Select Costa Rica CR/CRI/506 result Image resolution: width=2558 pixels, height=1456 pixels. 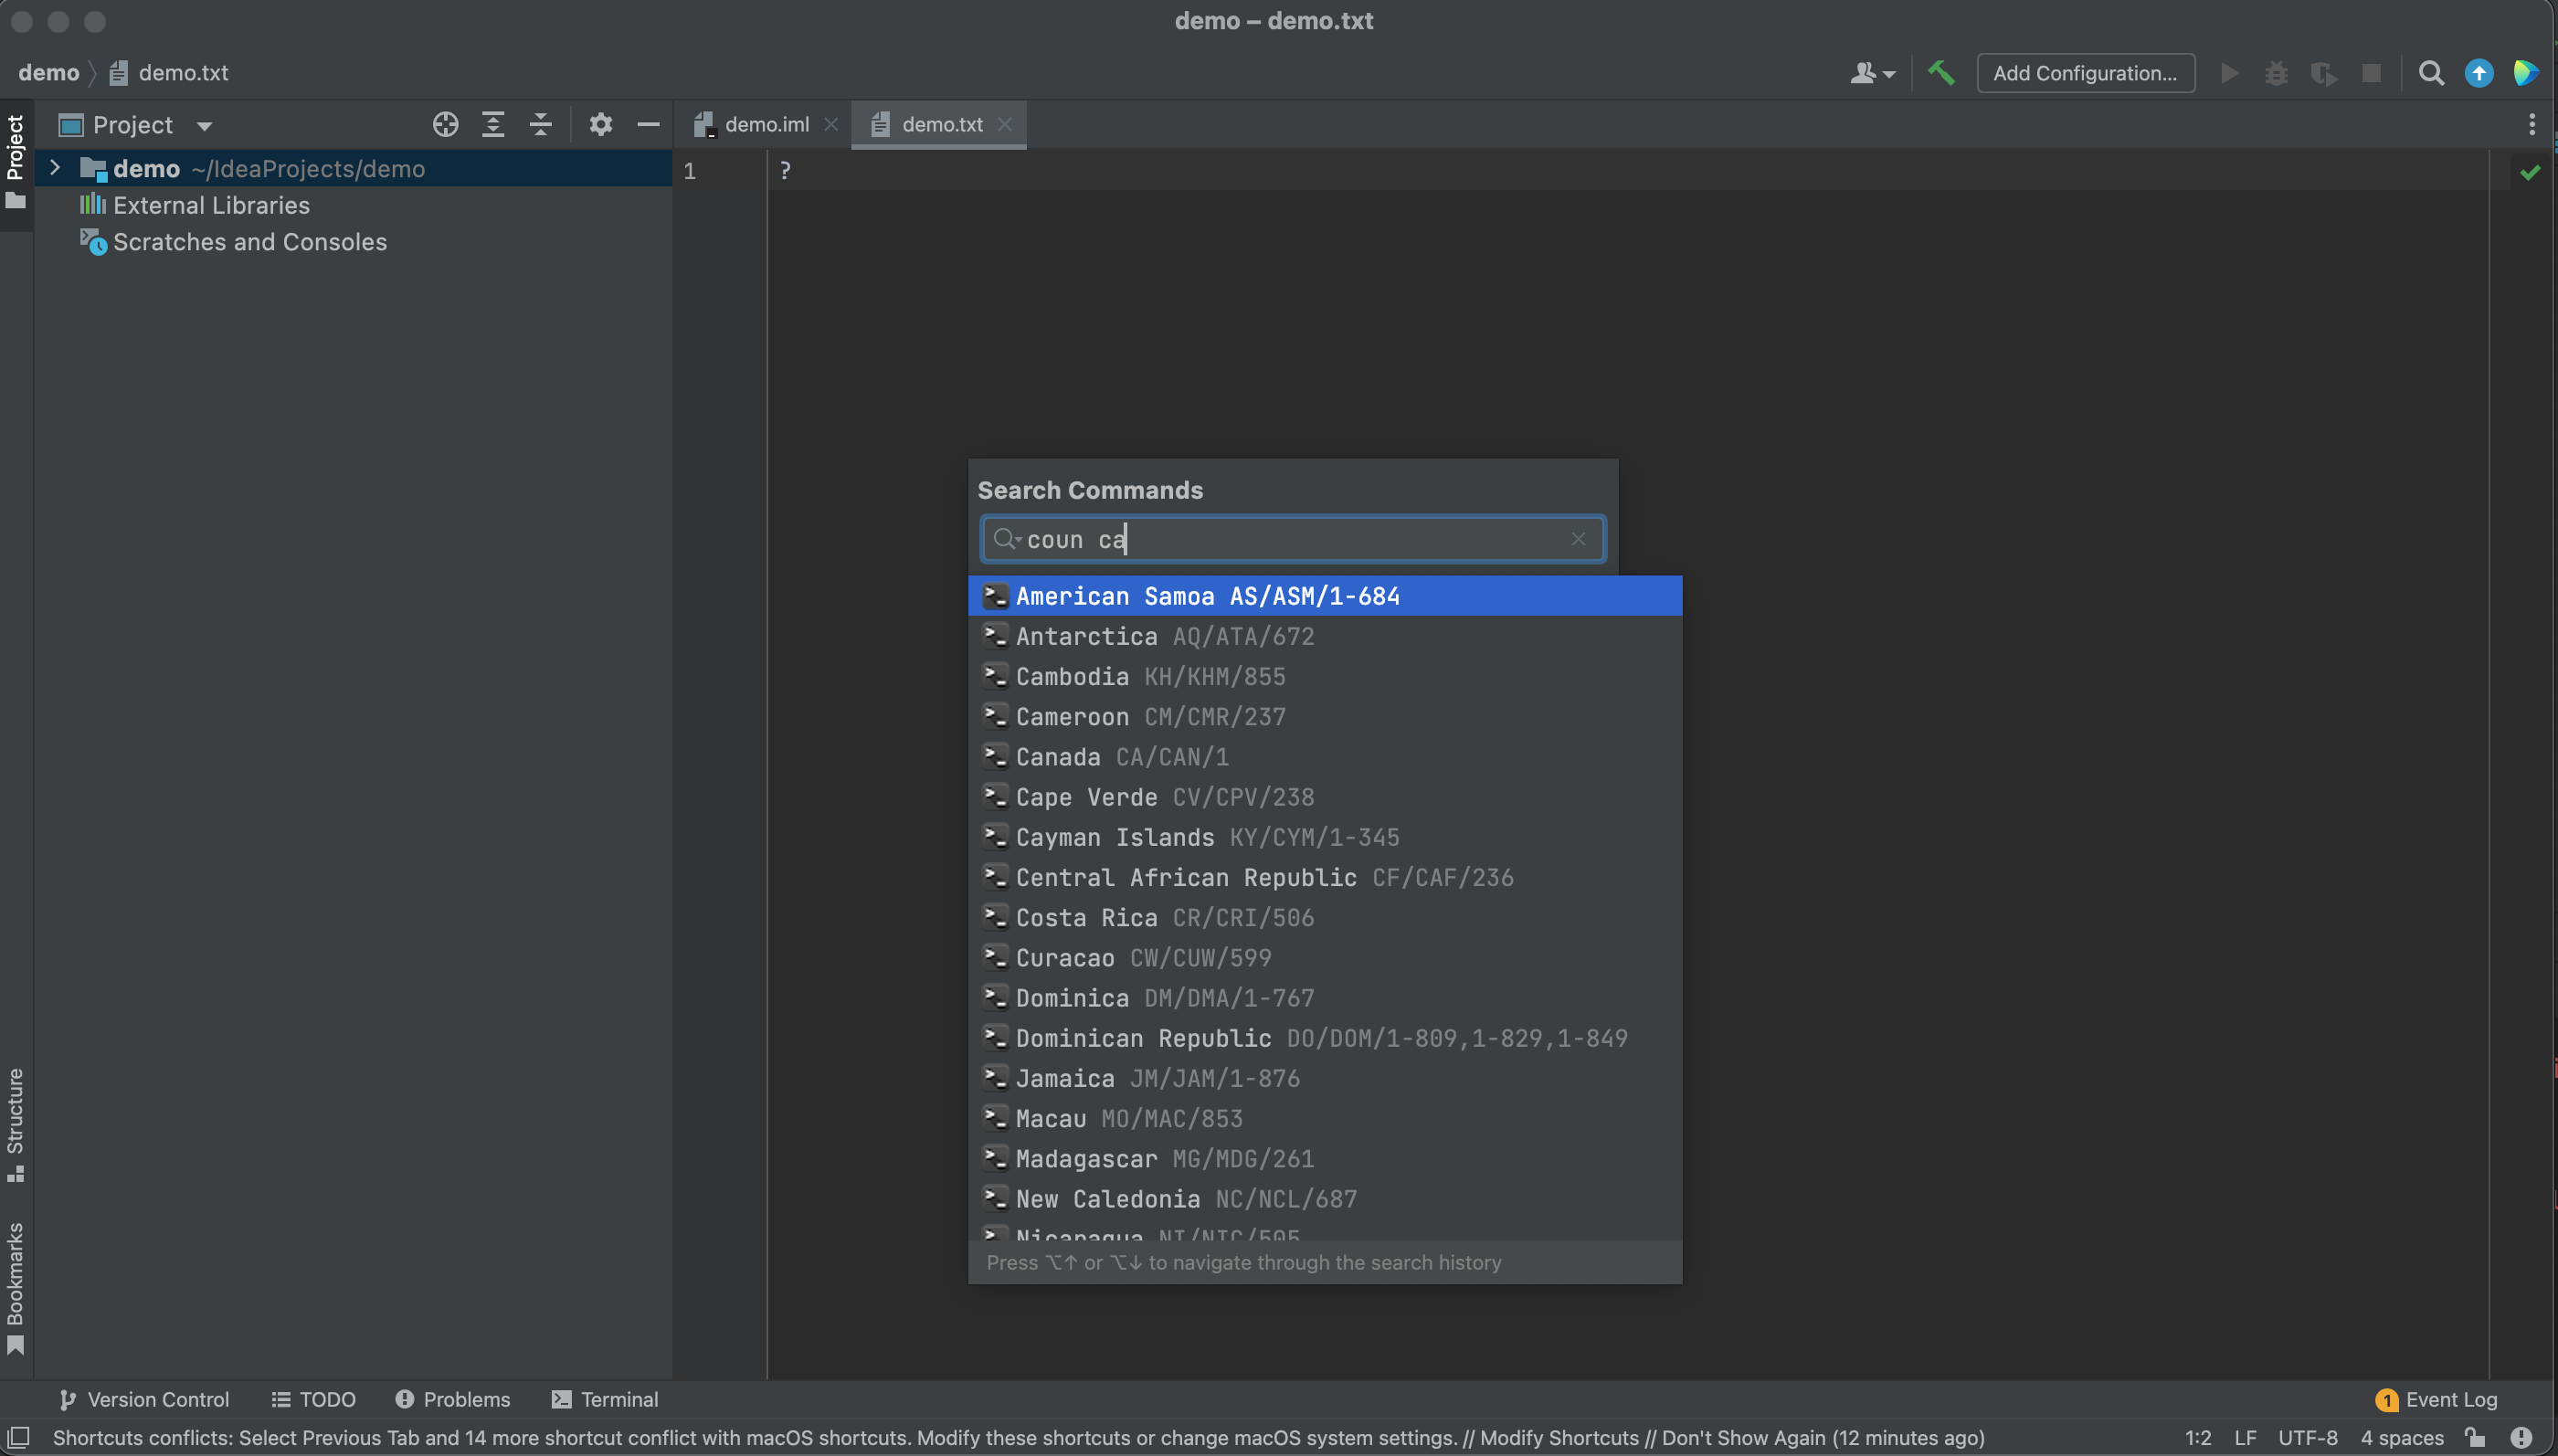1325,917
